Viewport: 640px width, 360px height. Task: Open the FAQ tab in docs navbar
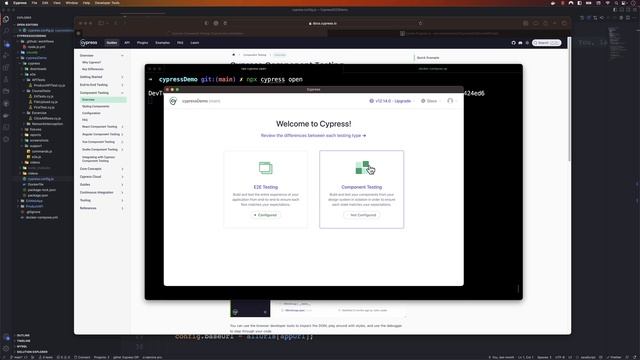180,42
